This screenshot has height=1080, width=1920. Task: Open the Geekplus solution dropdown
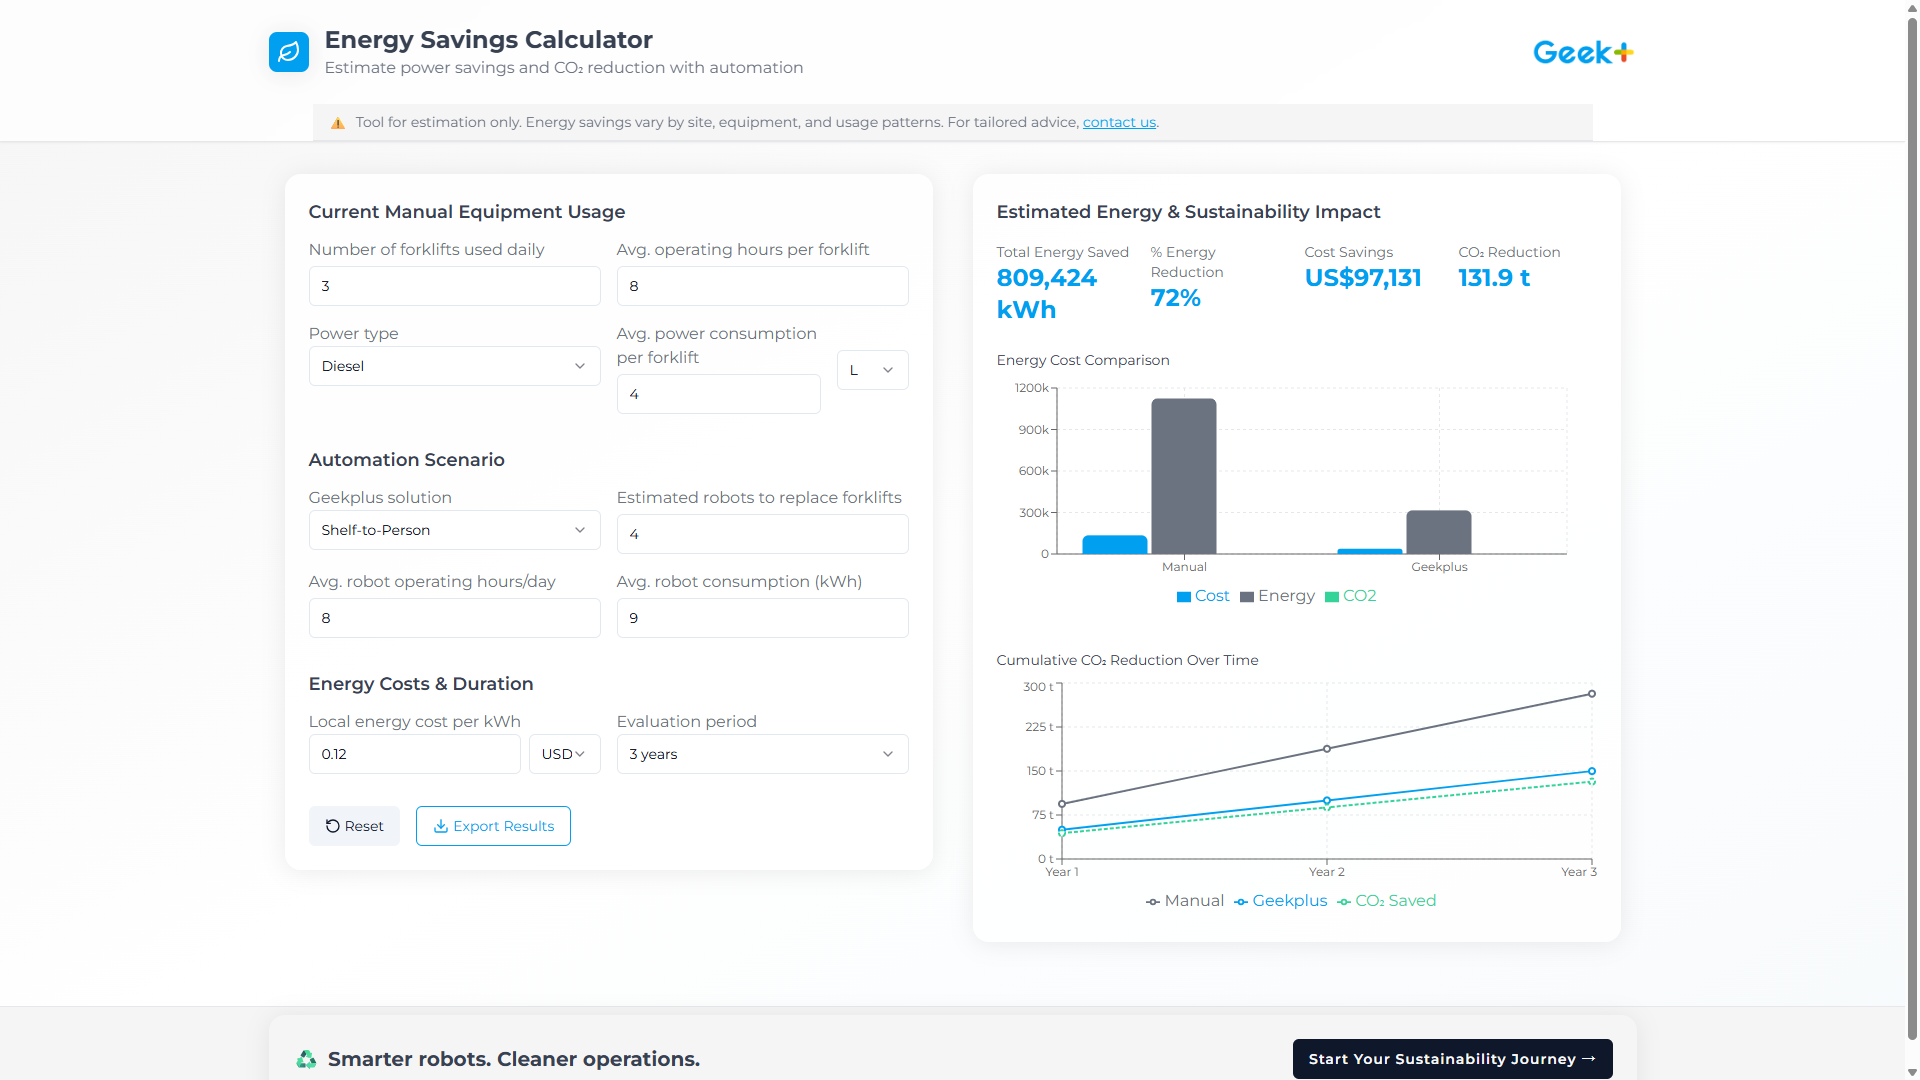454,530
